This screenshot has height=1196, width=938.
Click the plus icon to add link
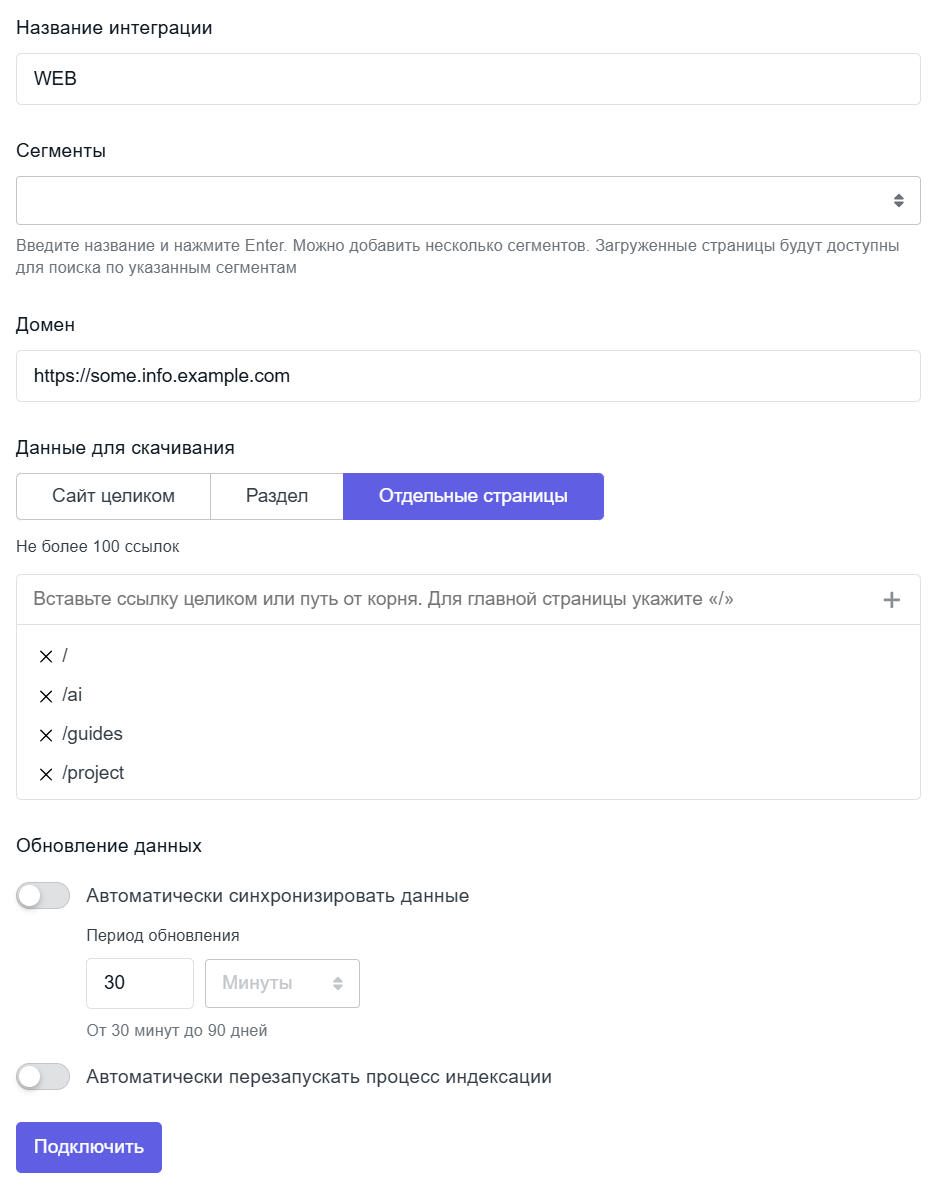[x=892, y=600]
